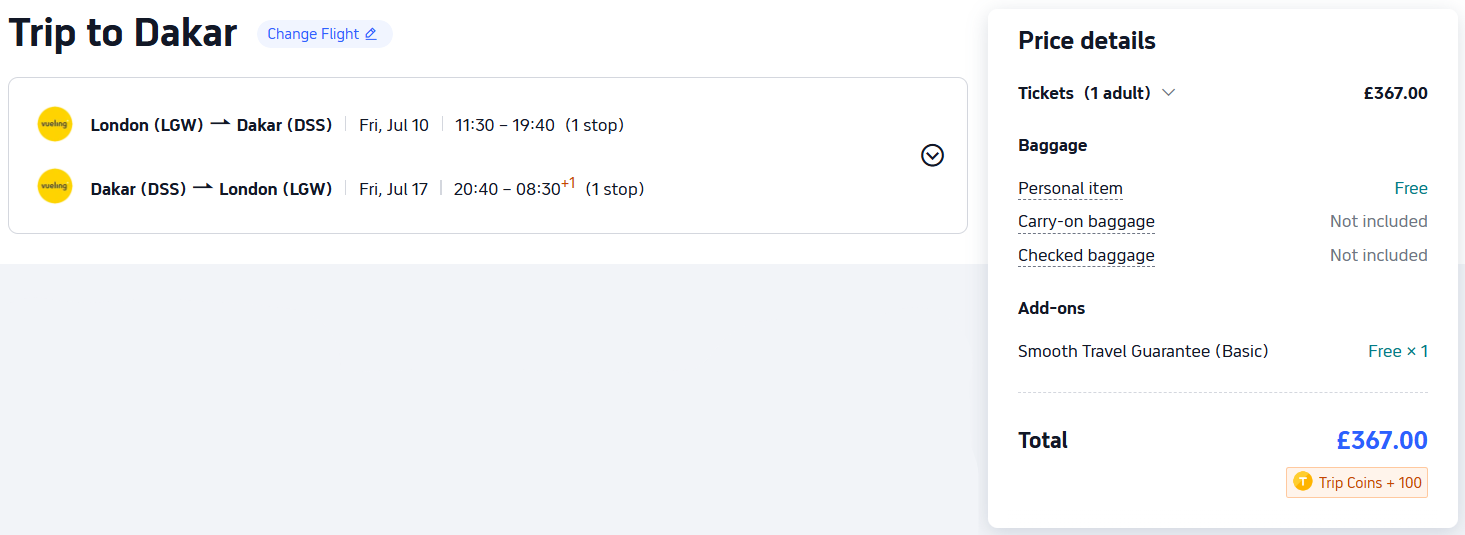Screen dimensions: 1465x535
Task: Click the Change Flight button
Action: pos(313,34)
